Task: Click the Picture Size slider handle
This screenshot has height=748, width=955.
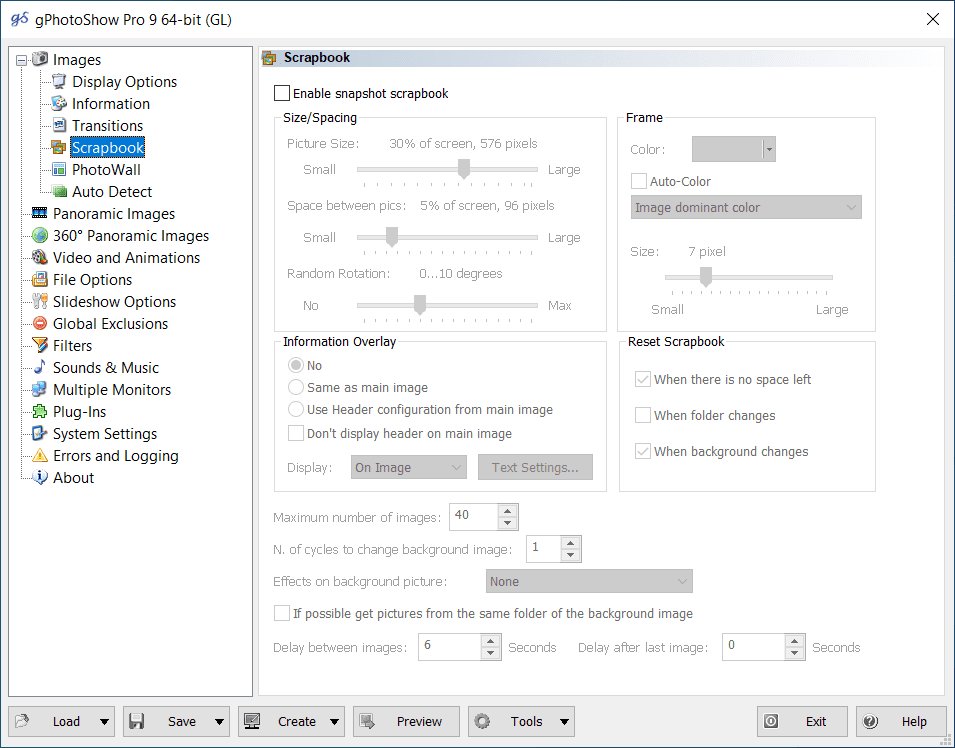Action: pos(463,169)
